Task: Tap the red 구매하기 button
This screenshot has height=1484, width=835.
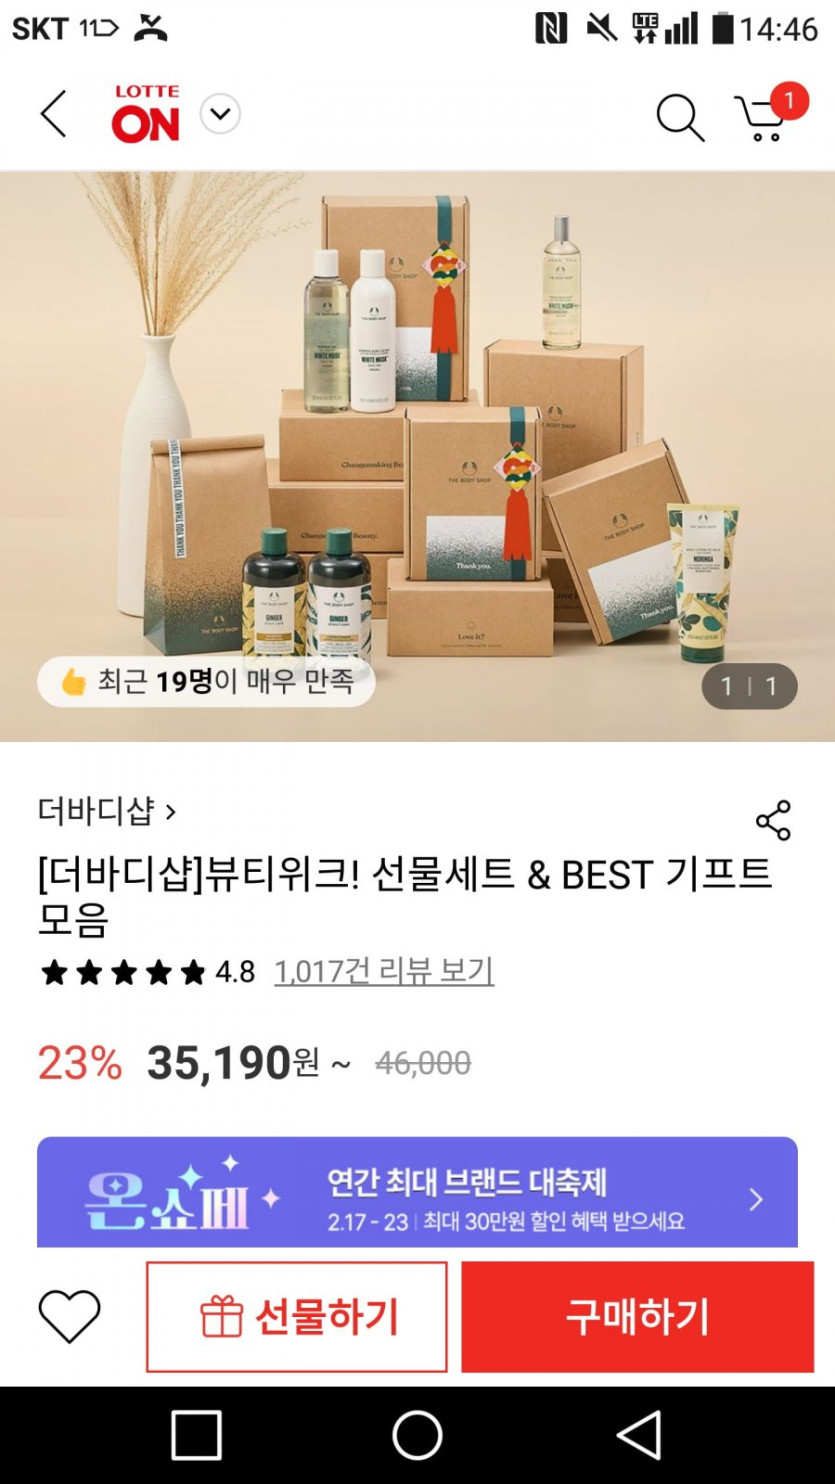Action: pyautogui.click(x=637, y=1316)
